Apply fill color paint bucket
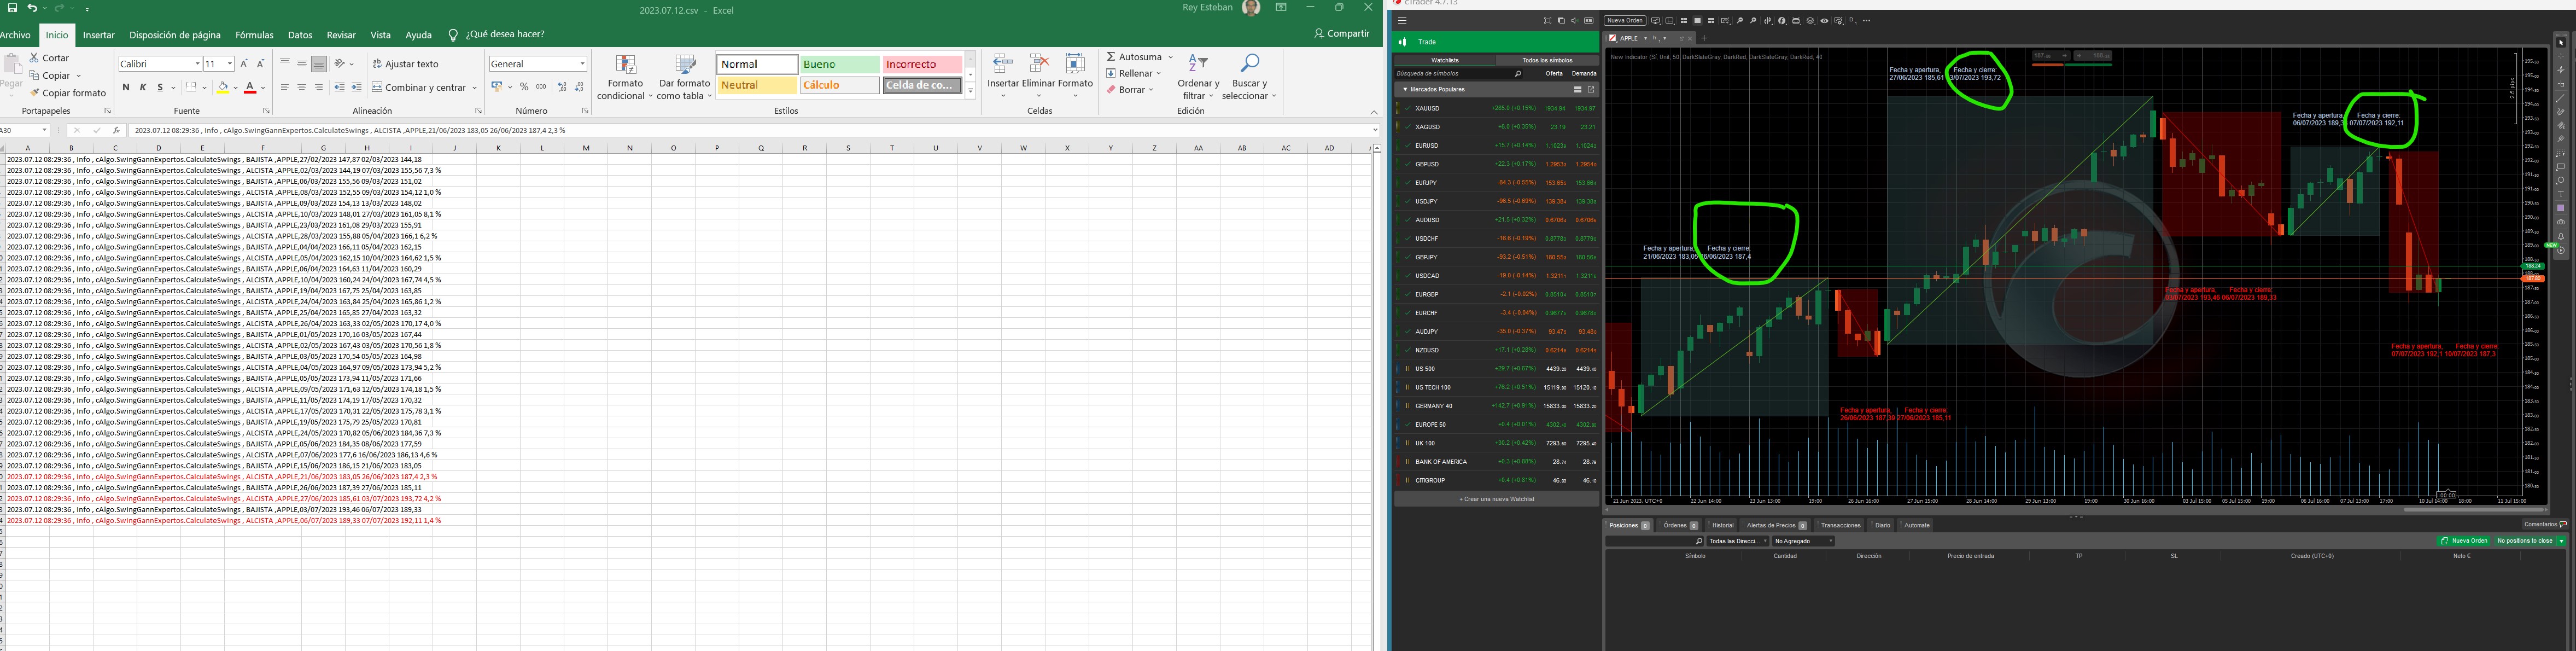The width and height of the screenshot is (2576, 651). point(223,88)
